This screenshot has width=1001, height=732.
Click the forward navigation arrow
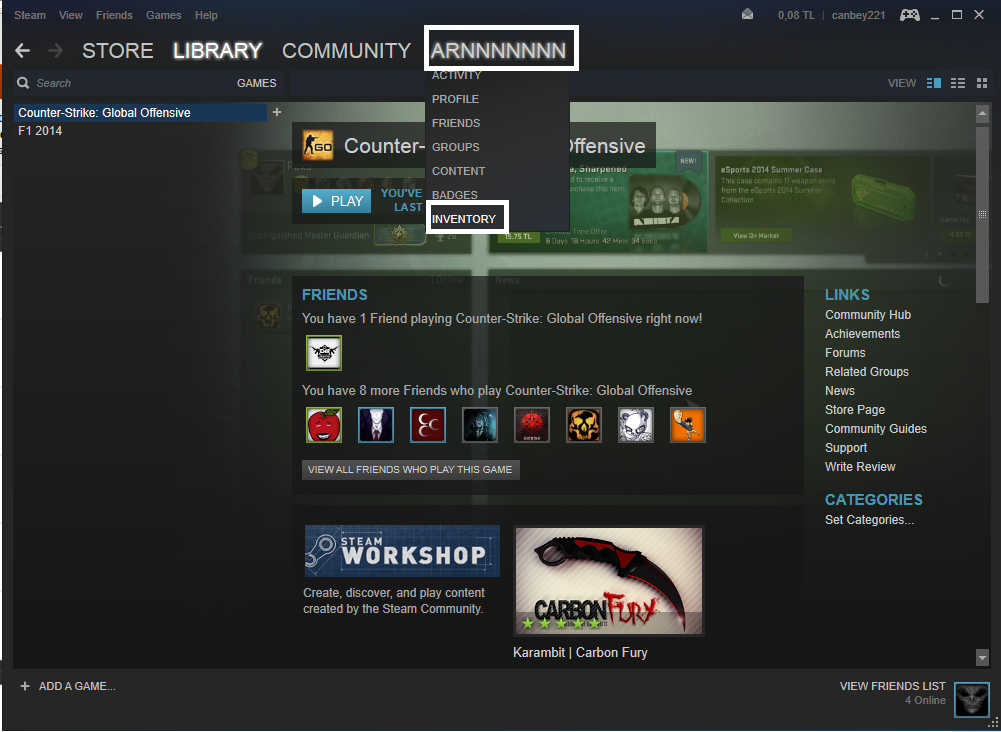[x=56, y=50]
